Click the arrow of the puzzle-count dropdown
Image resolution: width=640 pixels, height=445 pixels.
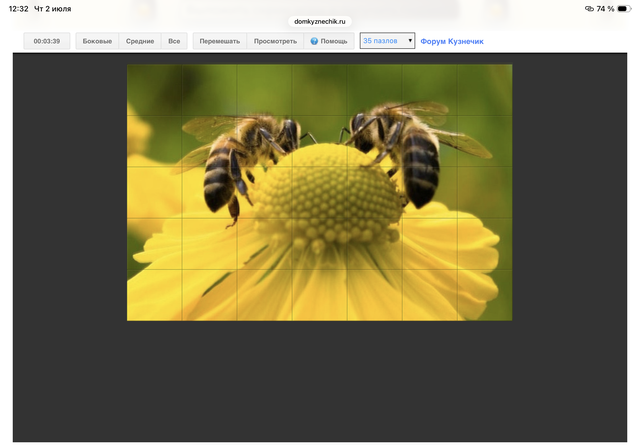[410, 41]
